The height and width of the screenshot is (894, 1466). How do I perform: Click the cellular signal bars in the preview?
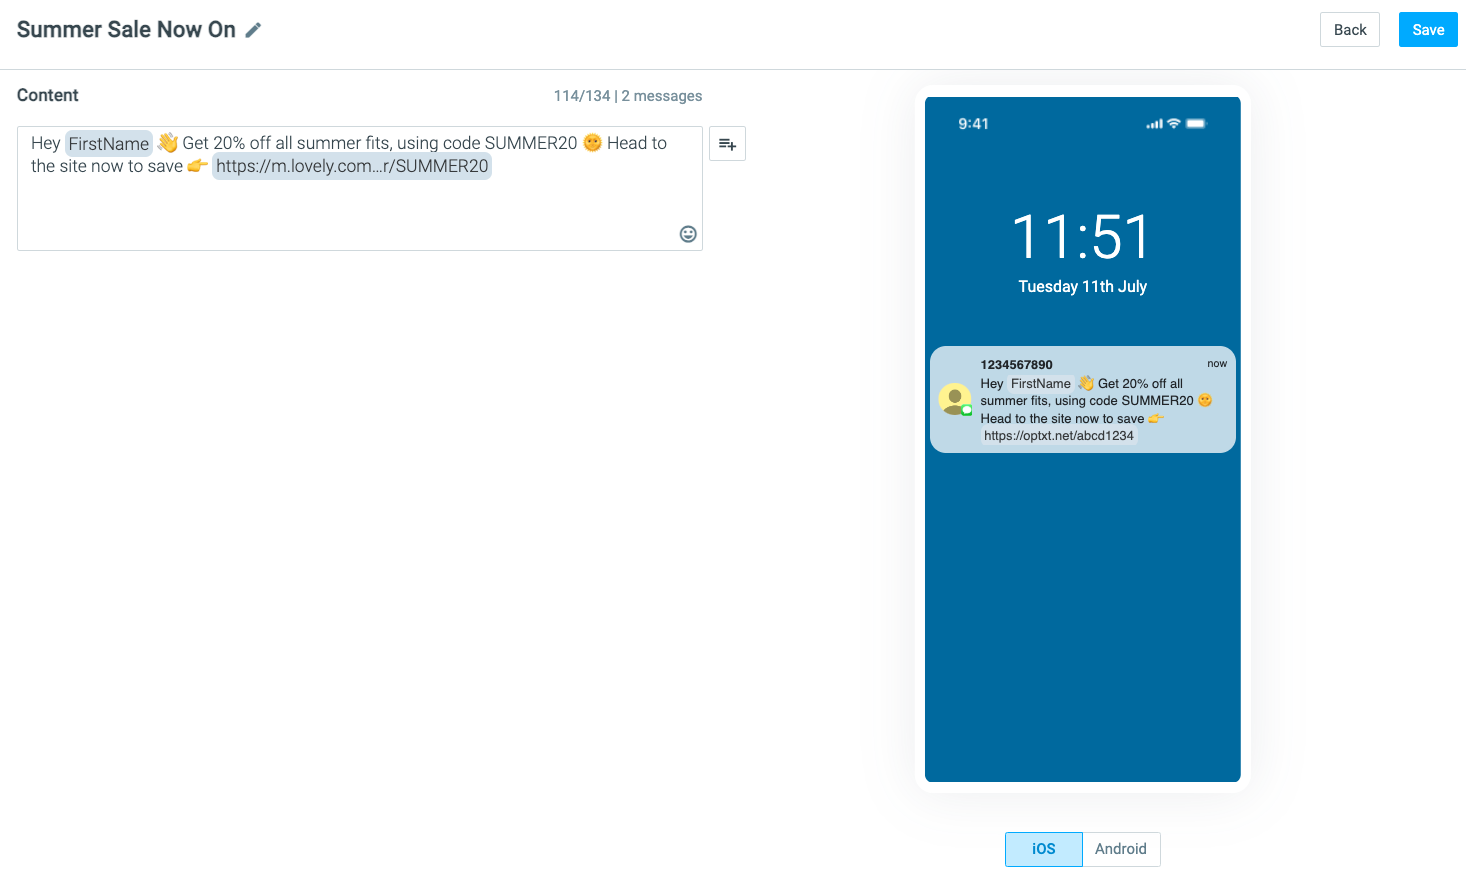pyautogui.click(x=1155, y=124)
